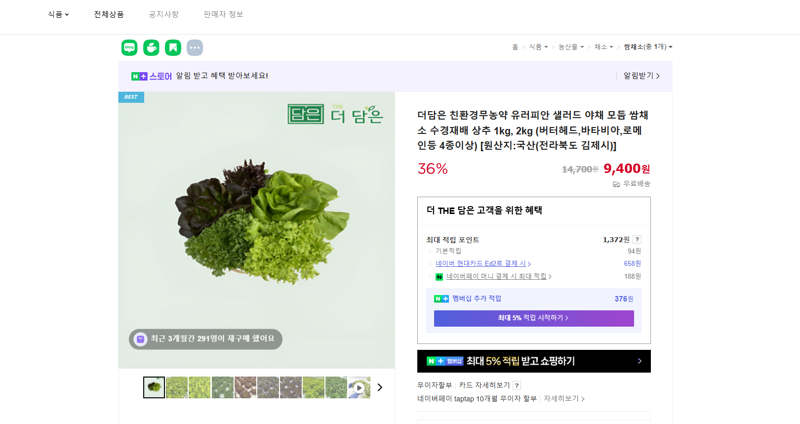The width and height of the screenshot is (800, 424).
Task: Click the 376원 membership points value
Action: (623, 298)
